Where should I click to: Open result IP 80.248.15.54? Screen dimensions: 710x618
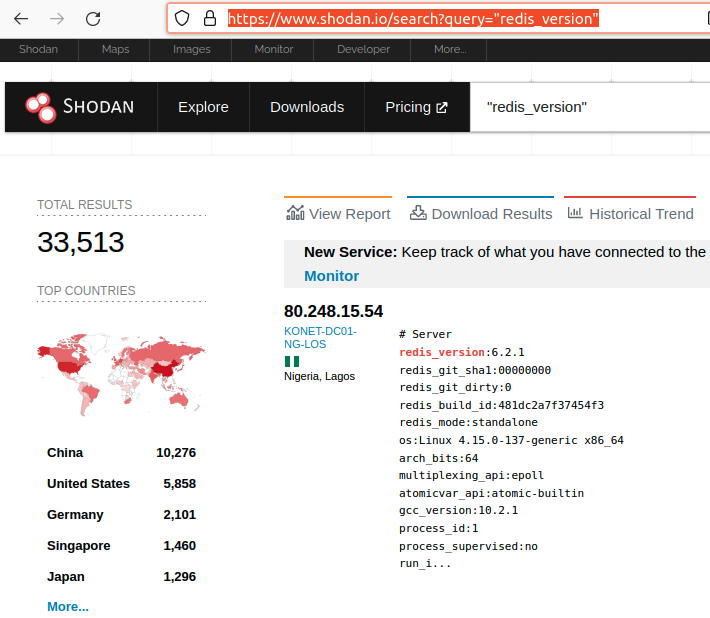[x=333, y=311]
